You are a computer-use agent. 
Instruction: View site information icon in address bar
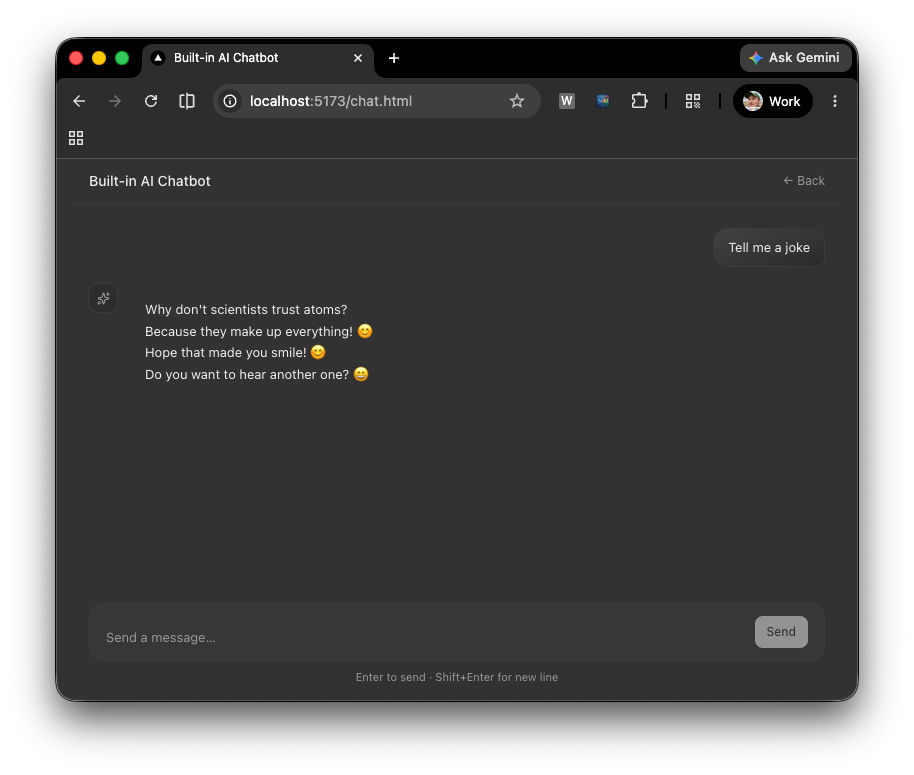230,101
